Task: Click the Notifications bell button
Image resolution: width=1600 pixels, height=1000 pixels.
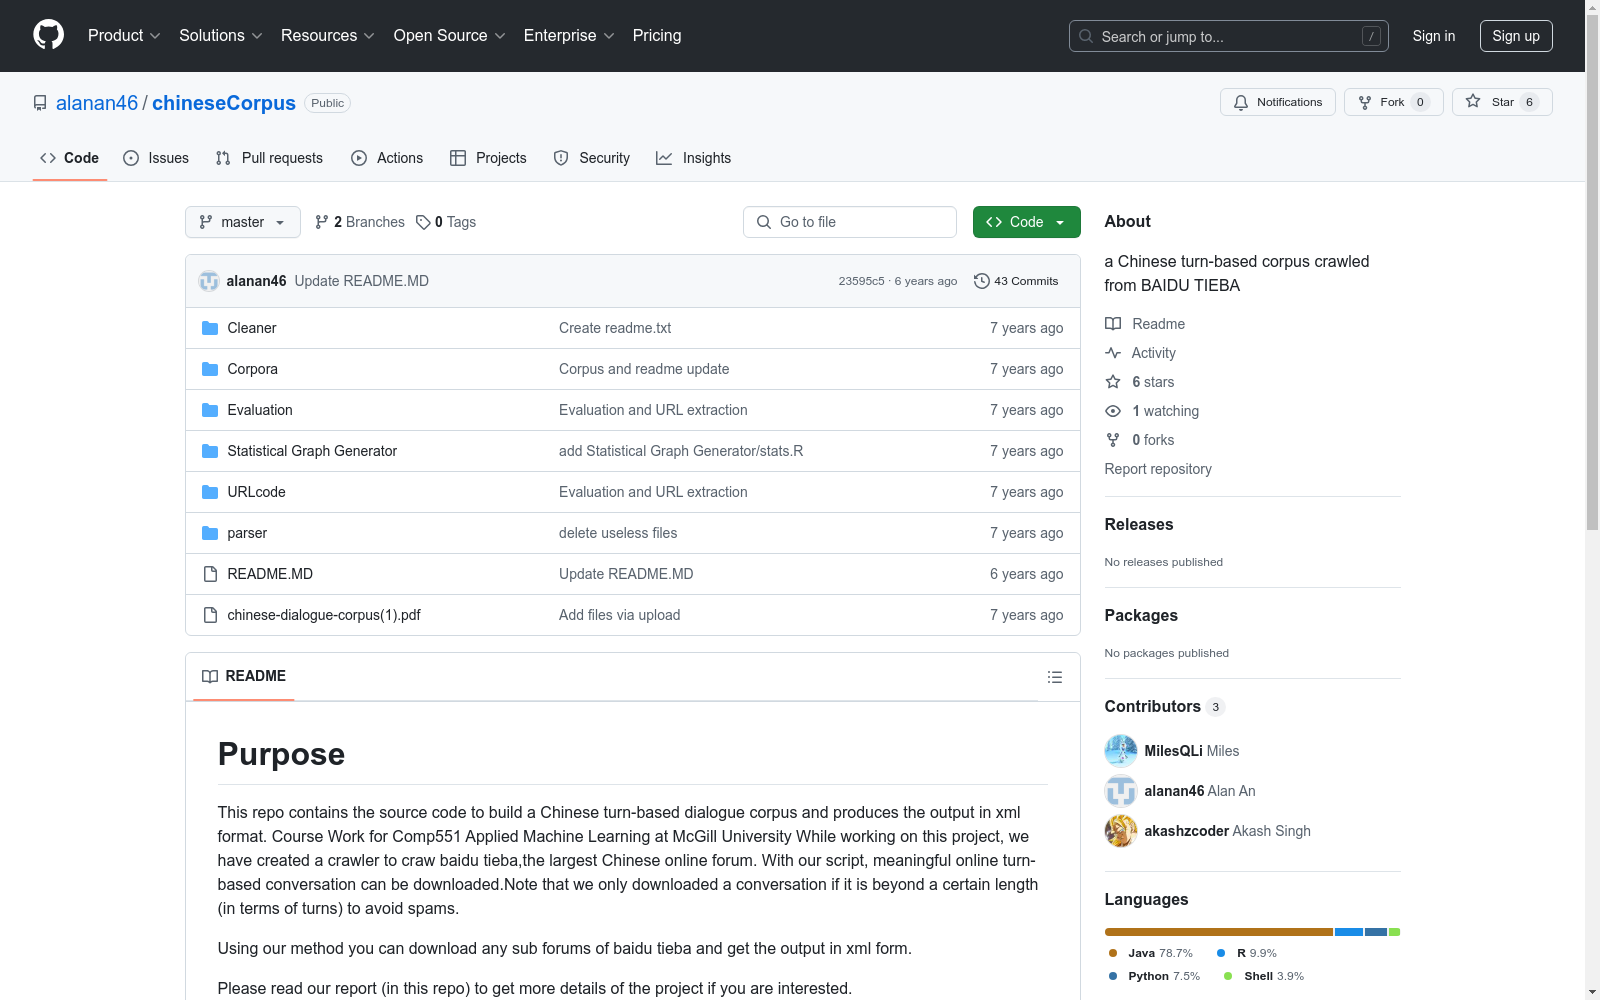Action: (x=1277, y=102)
